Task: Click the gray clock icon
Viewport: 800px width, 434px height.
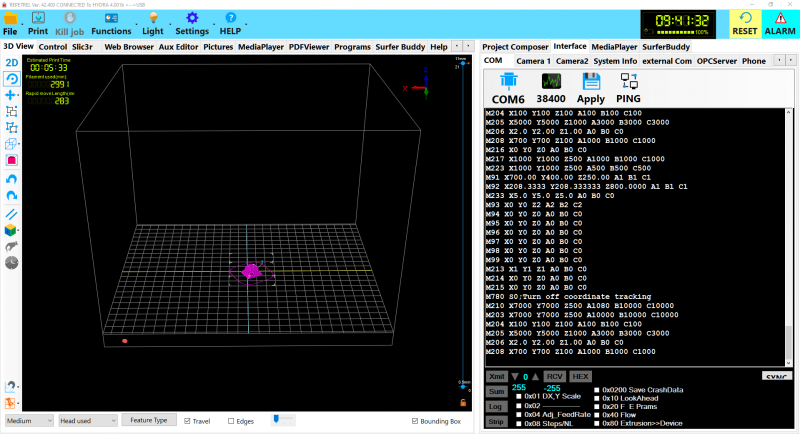Action: tap(11, 263)
